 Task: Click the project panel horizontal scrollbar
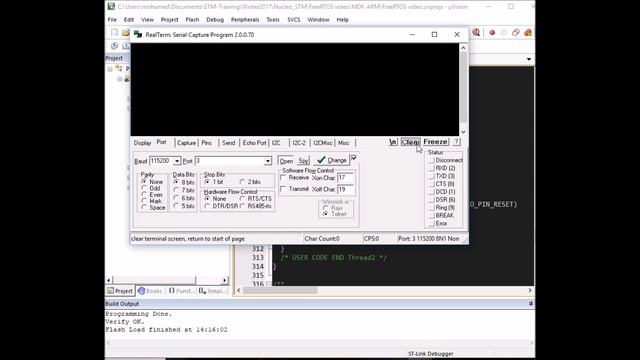pos(167,280)
